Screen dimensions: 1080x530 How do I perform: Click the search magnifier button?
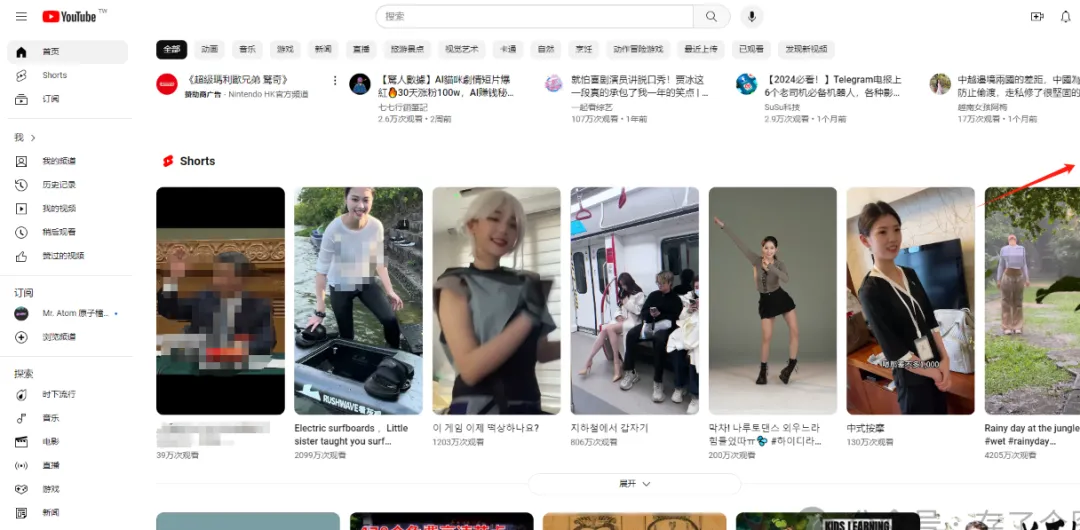712,17
